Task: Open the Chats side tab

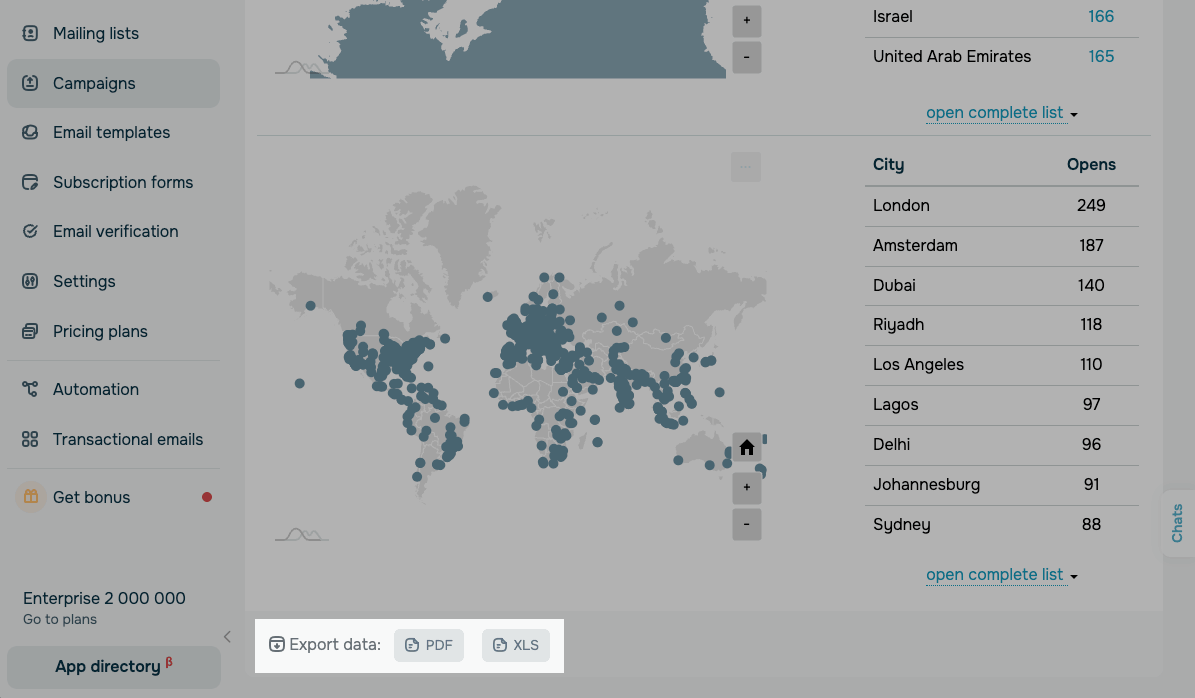Action: [1177, 524]
